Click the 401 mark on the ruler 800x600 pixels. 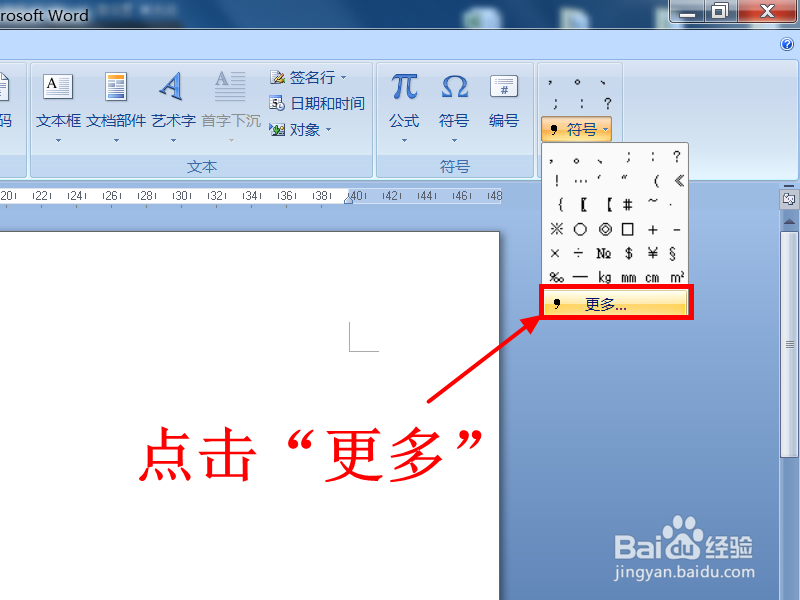(x=356, y=196)
